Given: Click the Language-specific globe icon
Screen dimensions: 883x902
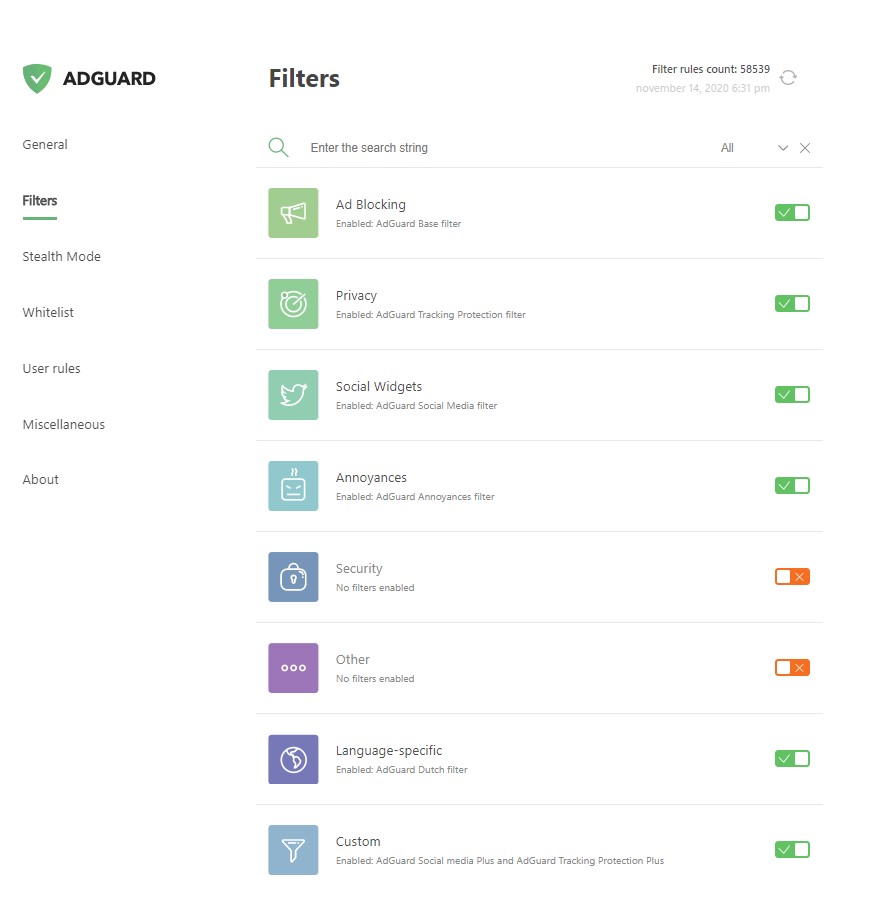Looking at the screenshot, I should coord(293,759).
